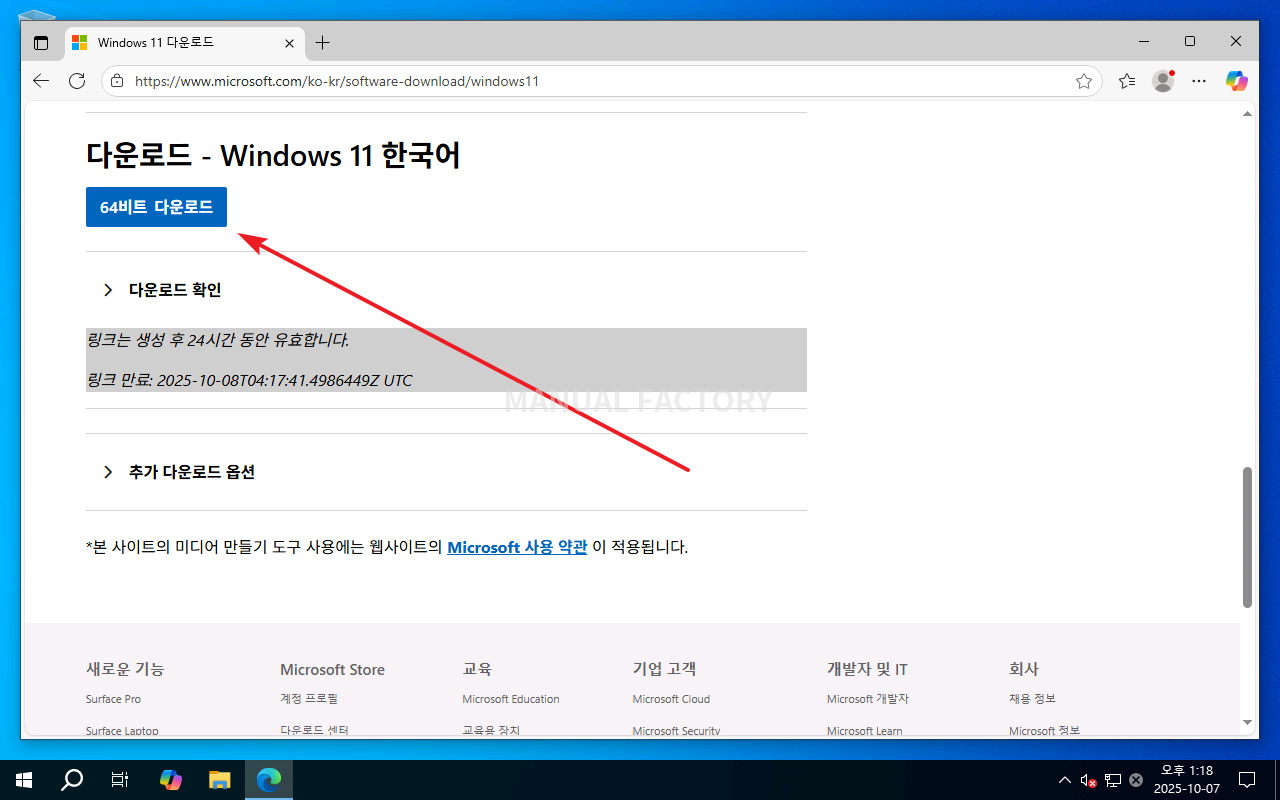Expand the 추가 다운로드 옵션 section
1280x800 pixels.
pyautogui.click(x=191, y=472)
